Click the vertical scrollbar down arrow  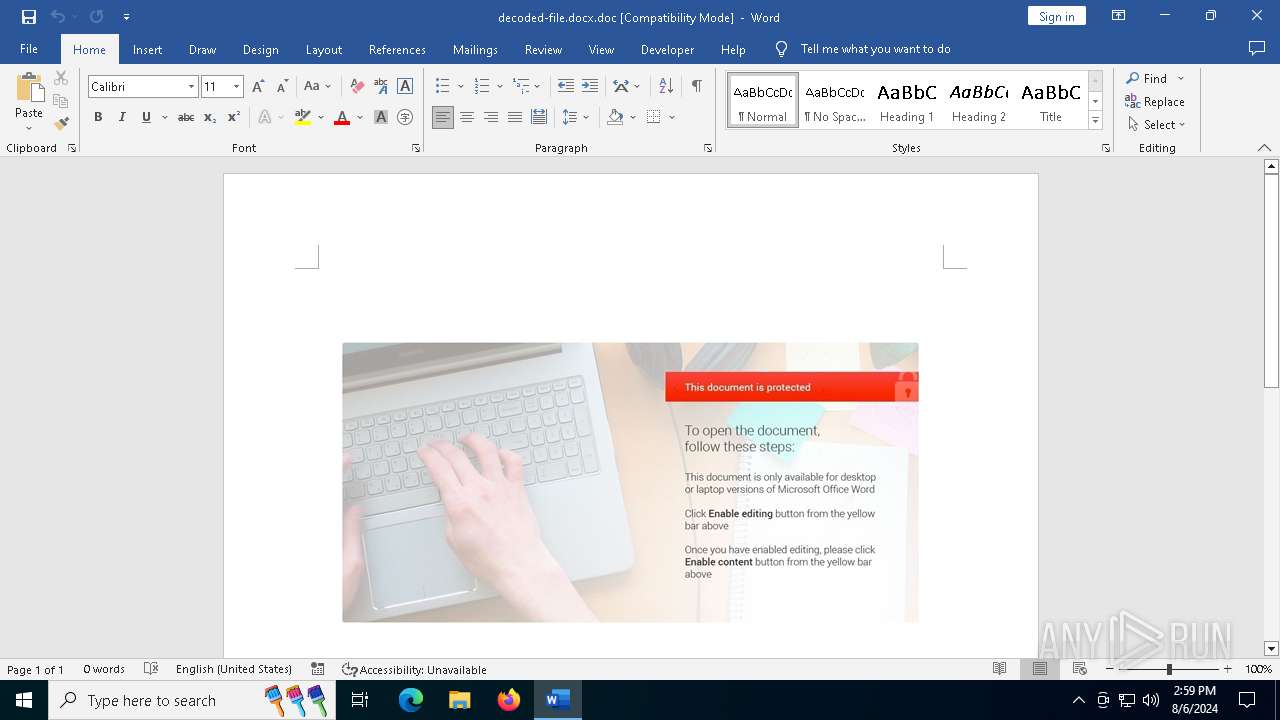click(x=1271, y=649)
